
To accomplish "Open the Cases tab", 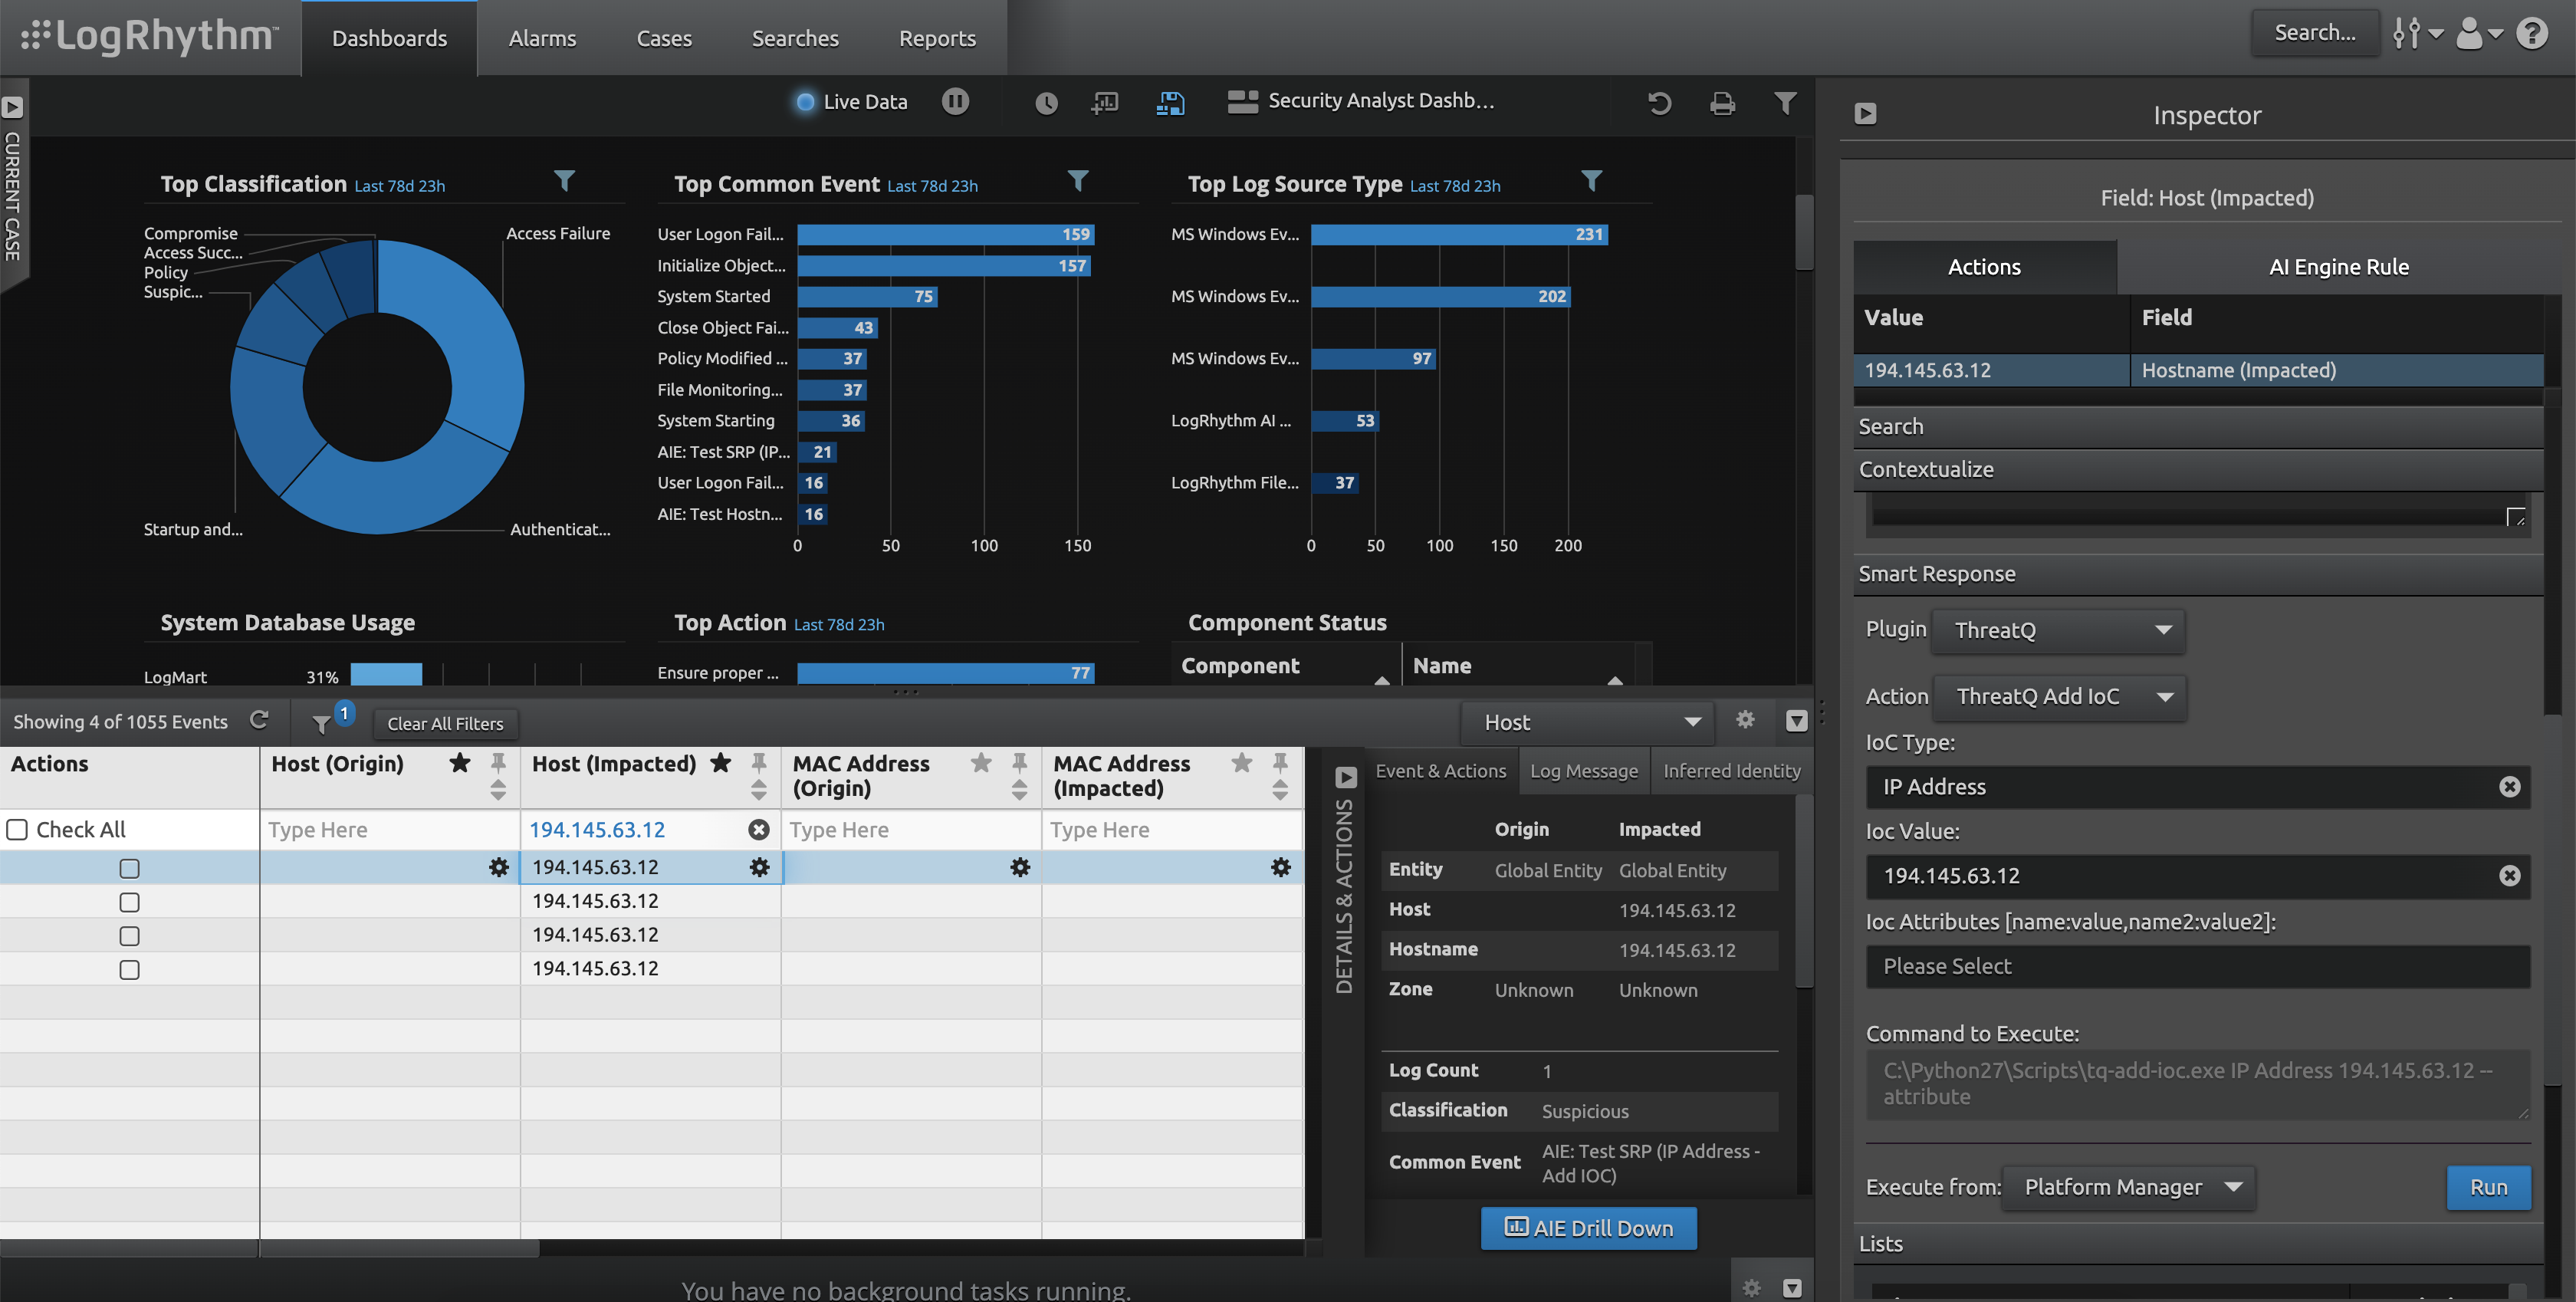I will click(664, 38).
